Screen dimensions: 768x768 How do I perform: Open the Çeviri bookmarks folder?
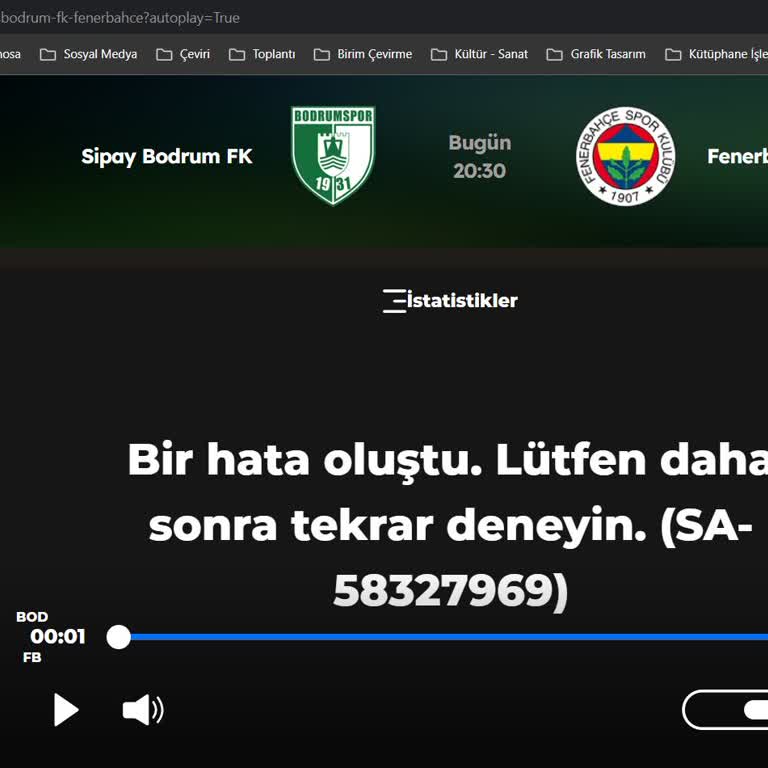click(x=183, y=54)
